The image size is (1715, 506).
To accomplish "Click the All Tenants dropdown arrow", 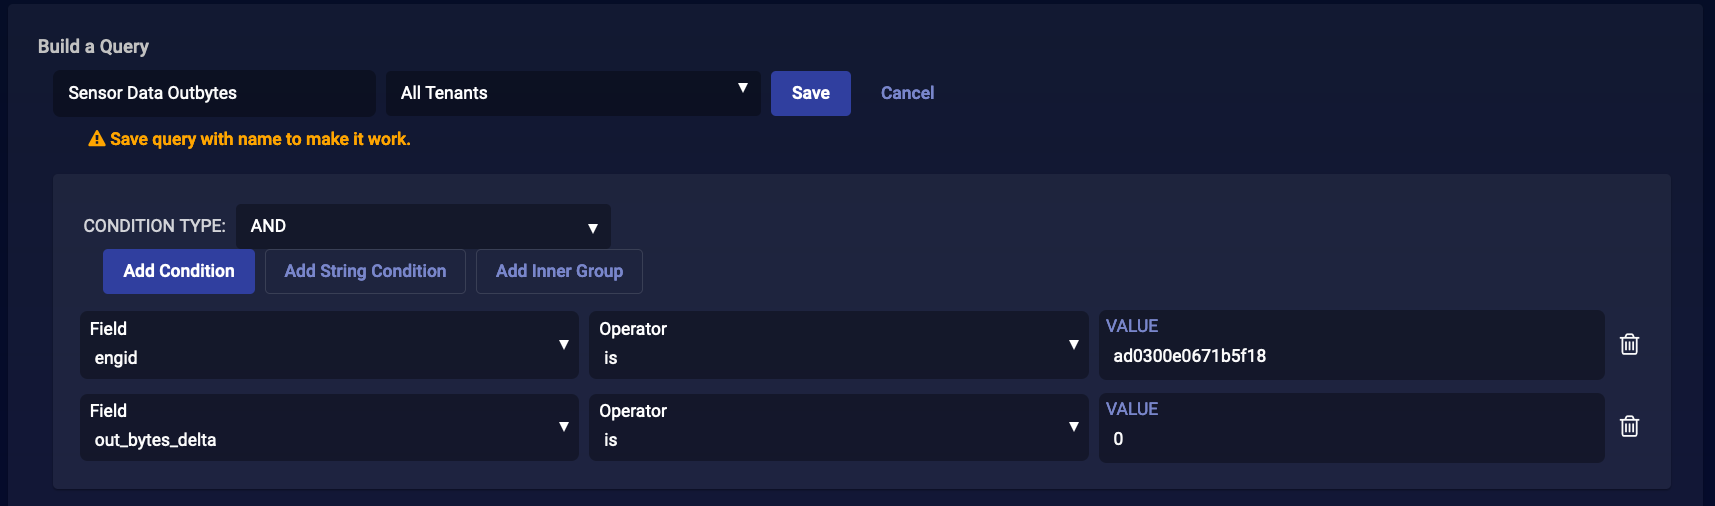I will pos(742,88).
